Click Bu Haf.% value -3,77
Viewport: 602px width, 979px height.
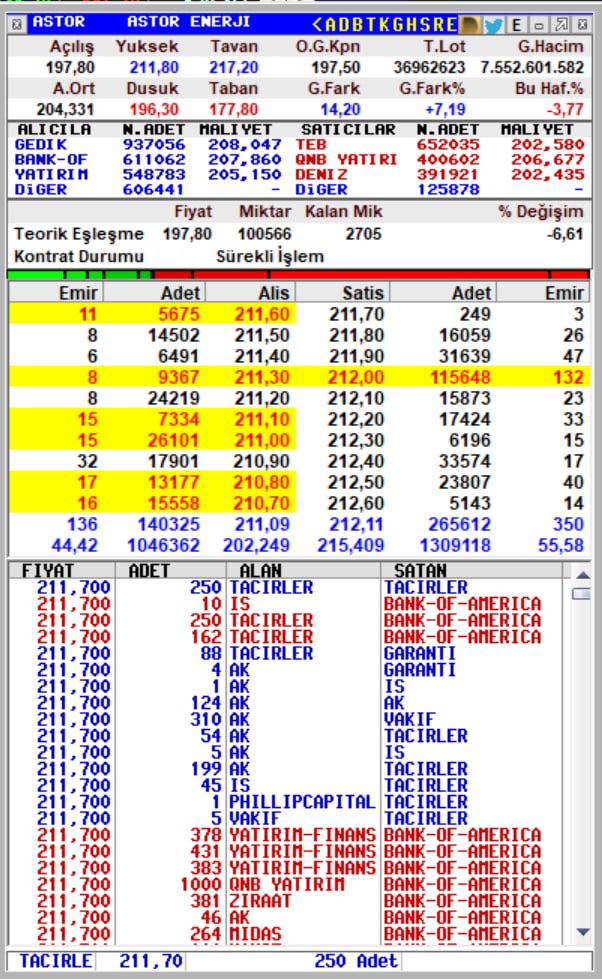pos(565,109)
